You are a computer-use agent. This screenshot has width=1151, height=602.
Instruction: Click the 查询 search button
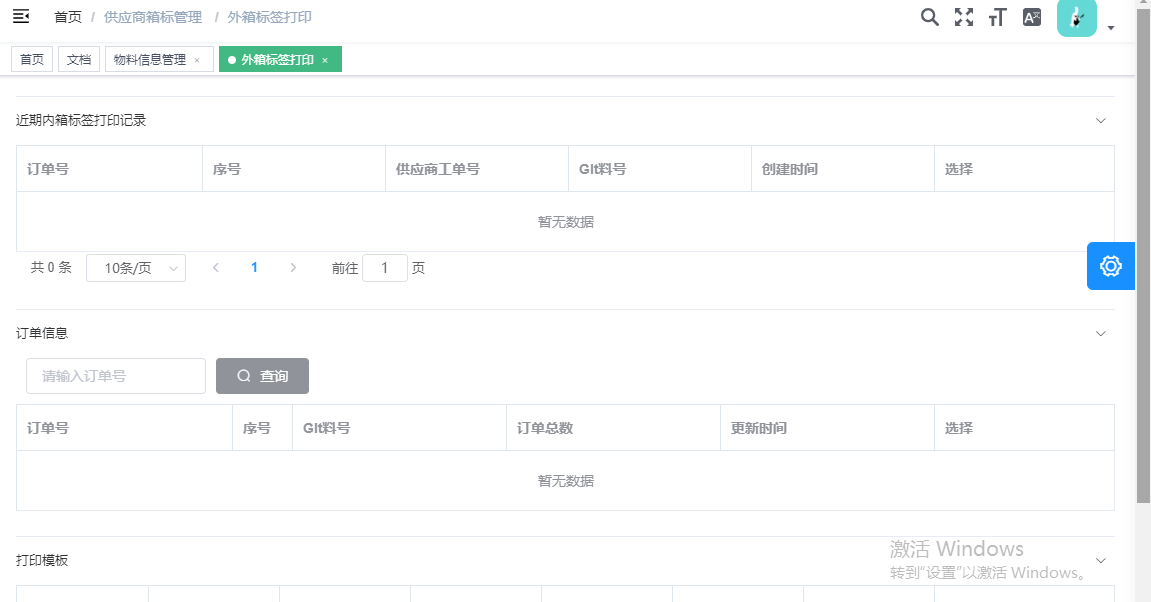(262, 376)
